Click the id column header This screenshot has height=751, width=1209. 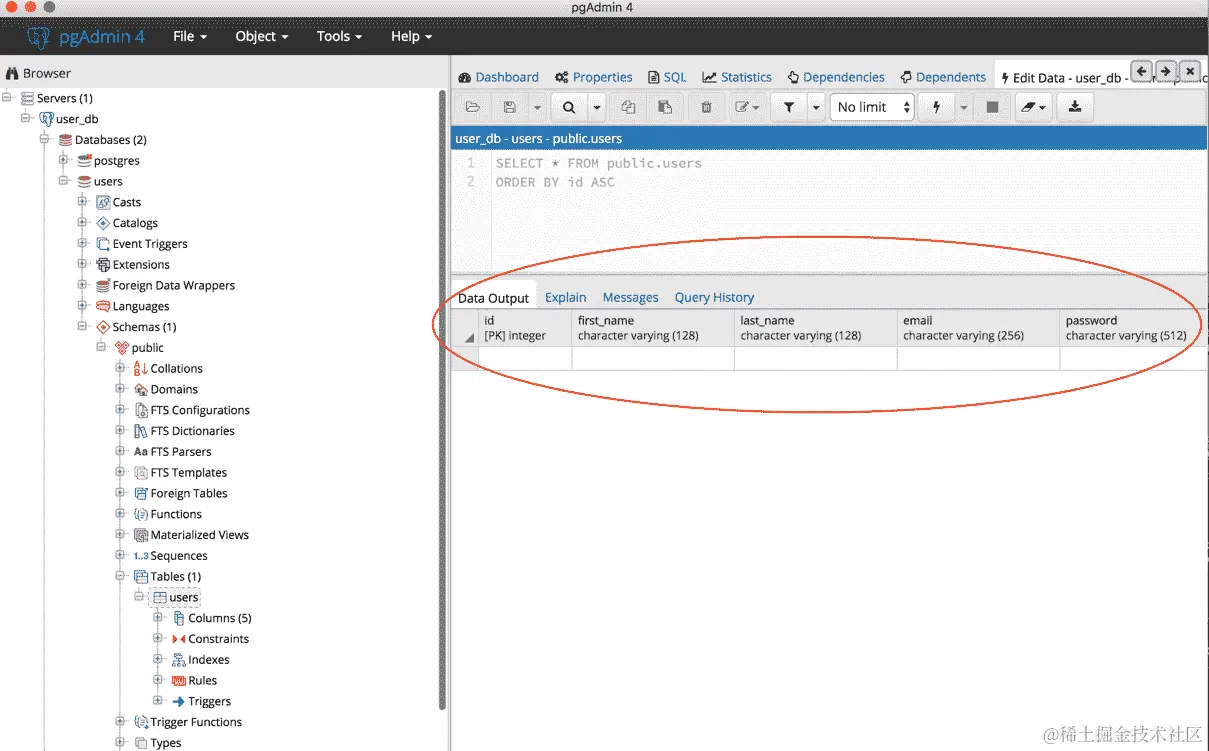[525, 328]
